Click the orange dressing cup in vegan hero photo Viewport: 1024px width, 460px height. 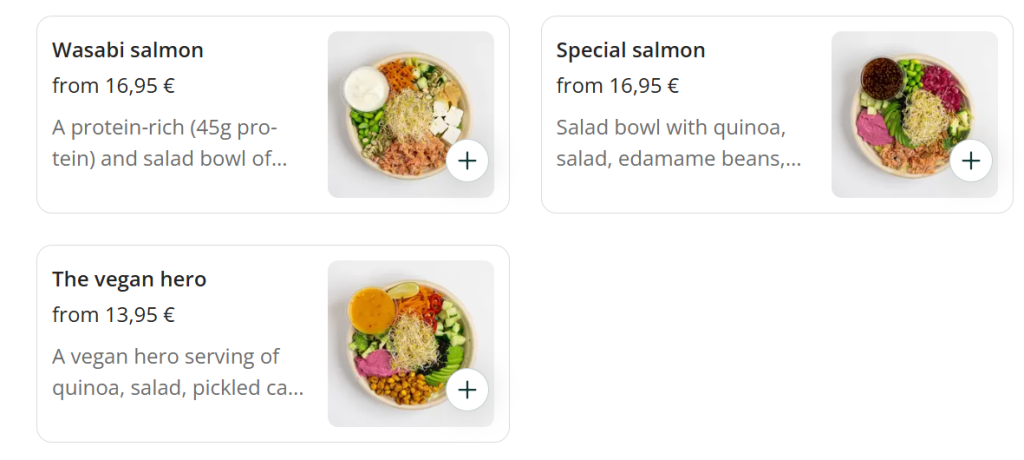tap(370, 308)
